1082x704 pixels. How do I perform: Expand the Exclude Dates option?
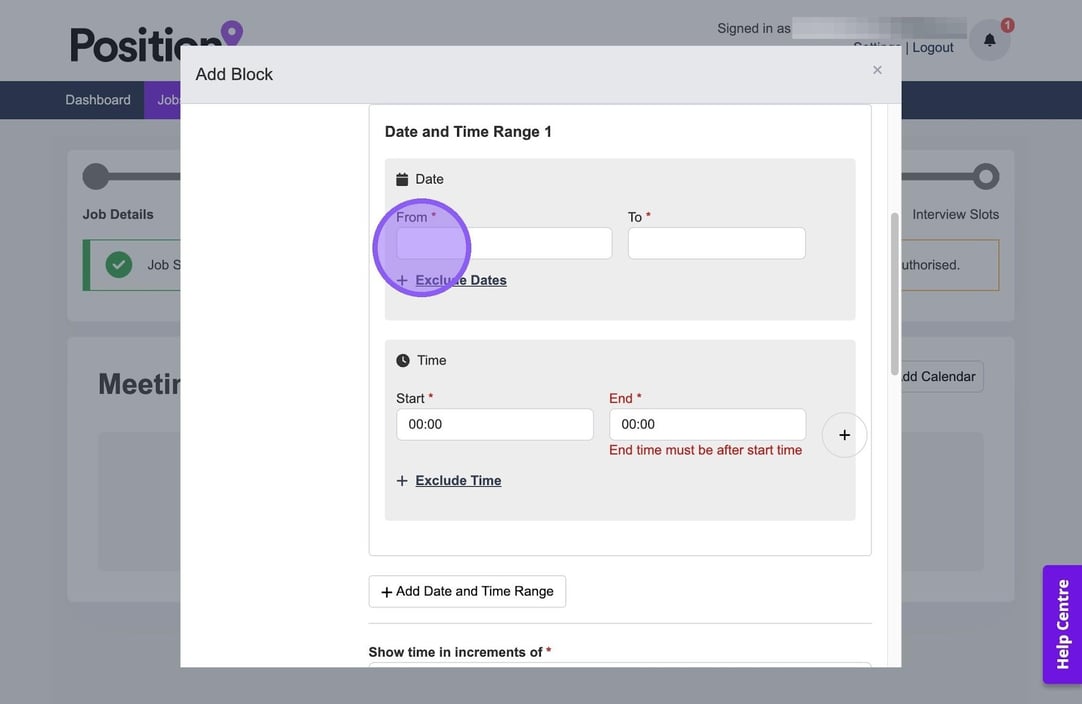coord(460,280)
